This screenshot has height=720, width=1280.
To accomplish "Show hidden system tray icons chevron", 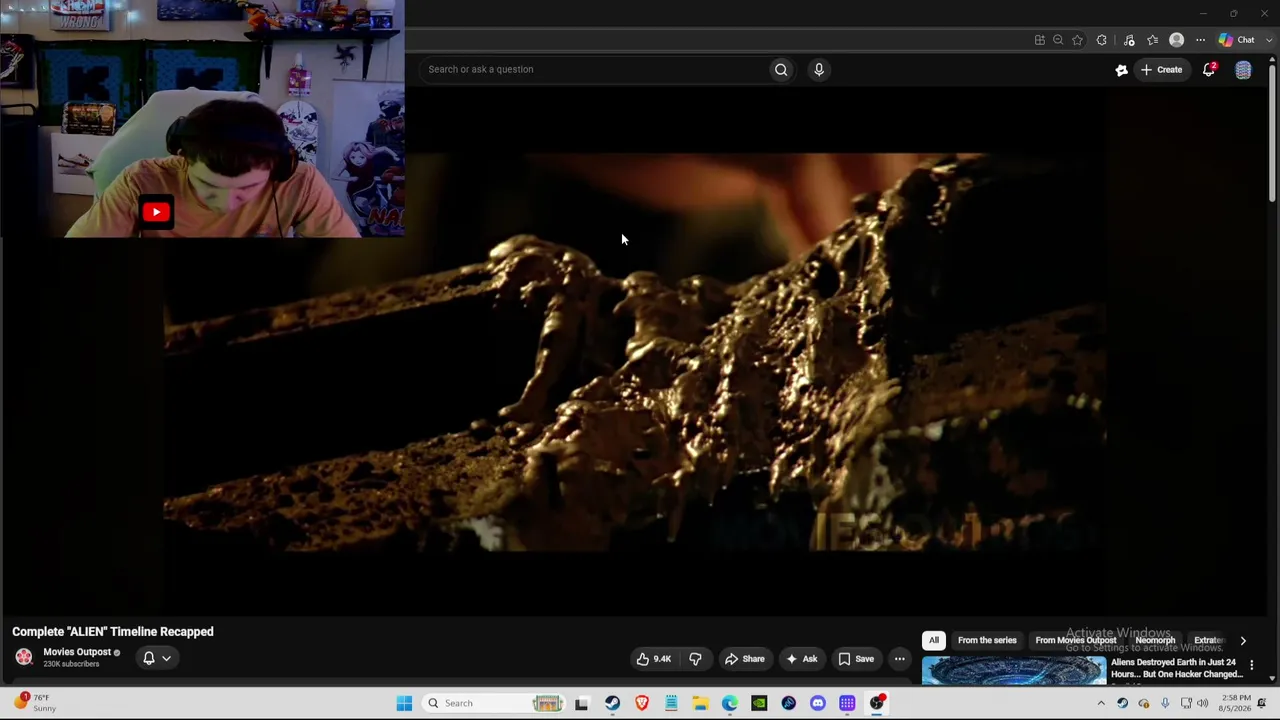I will 1101,703.
